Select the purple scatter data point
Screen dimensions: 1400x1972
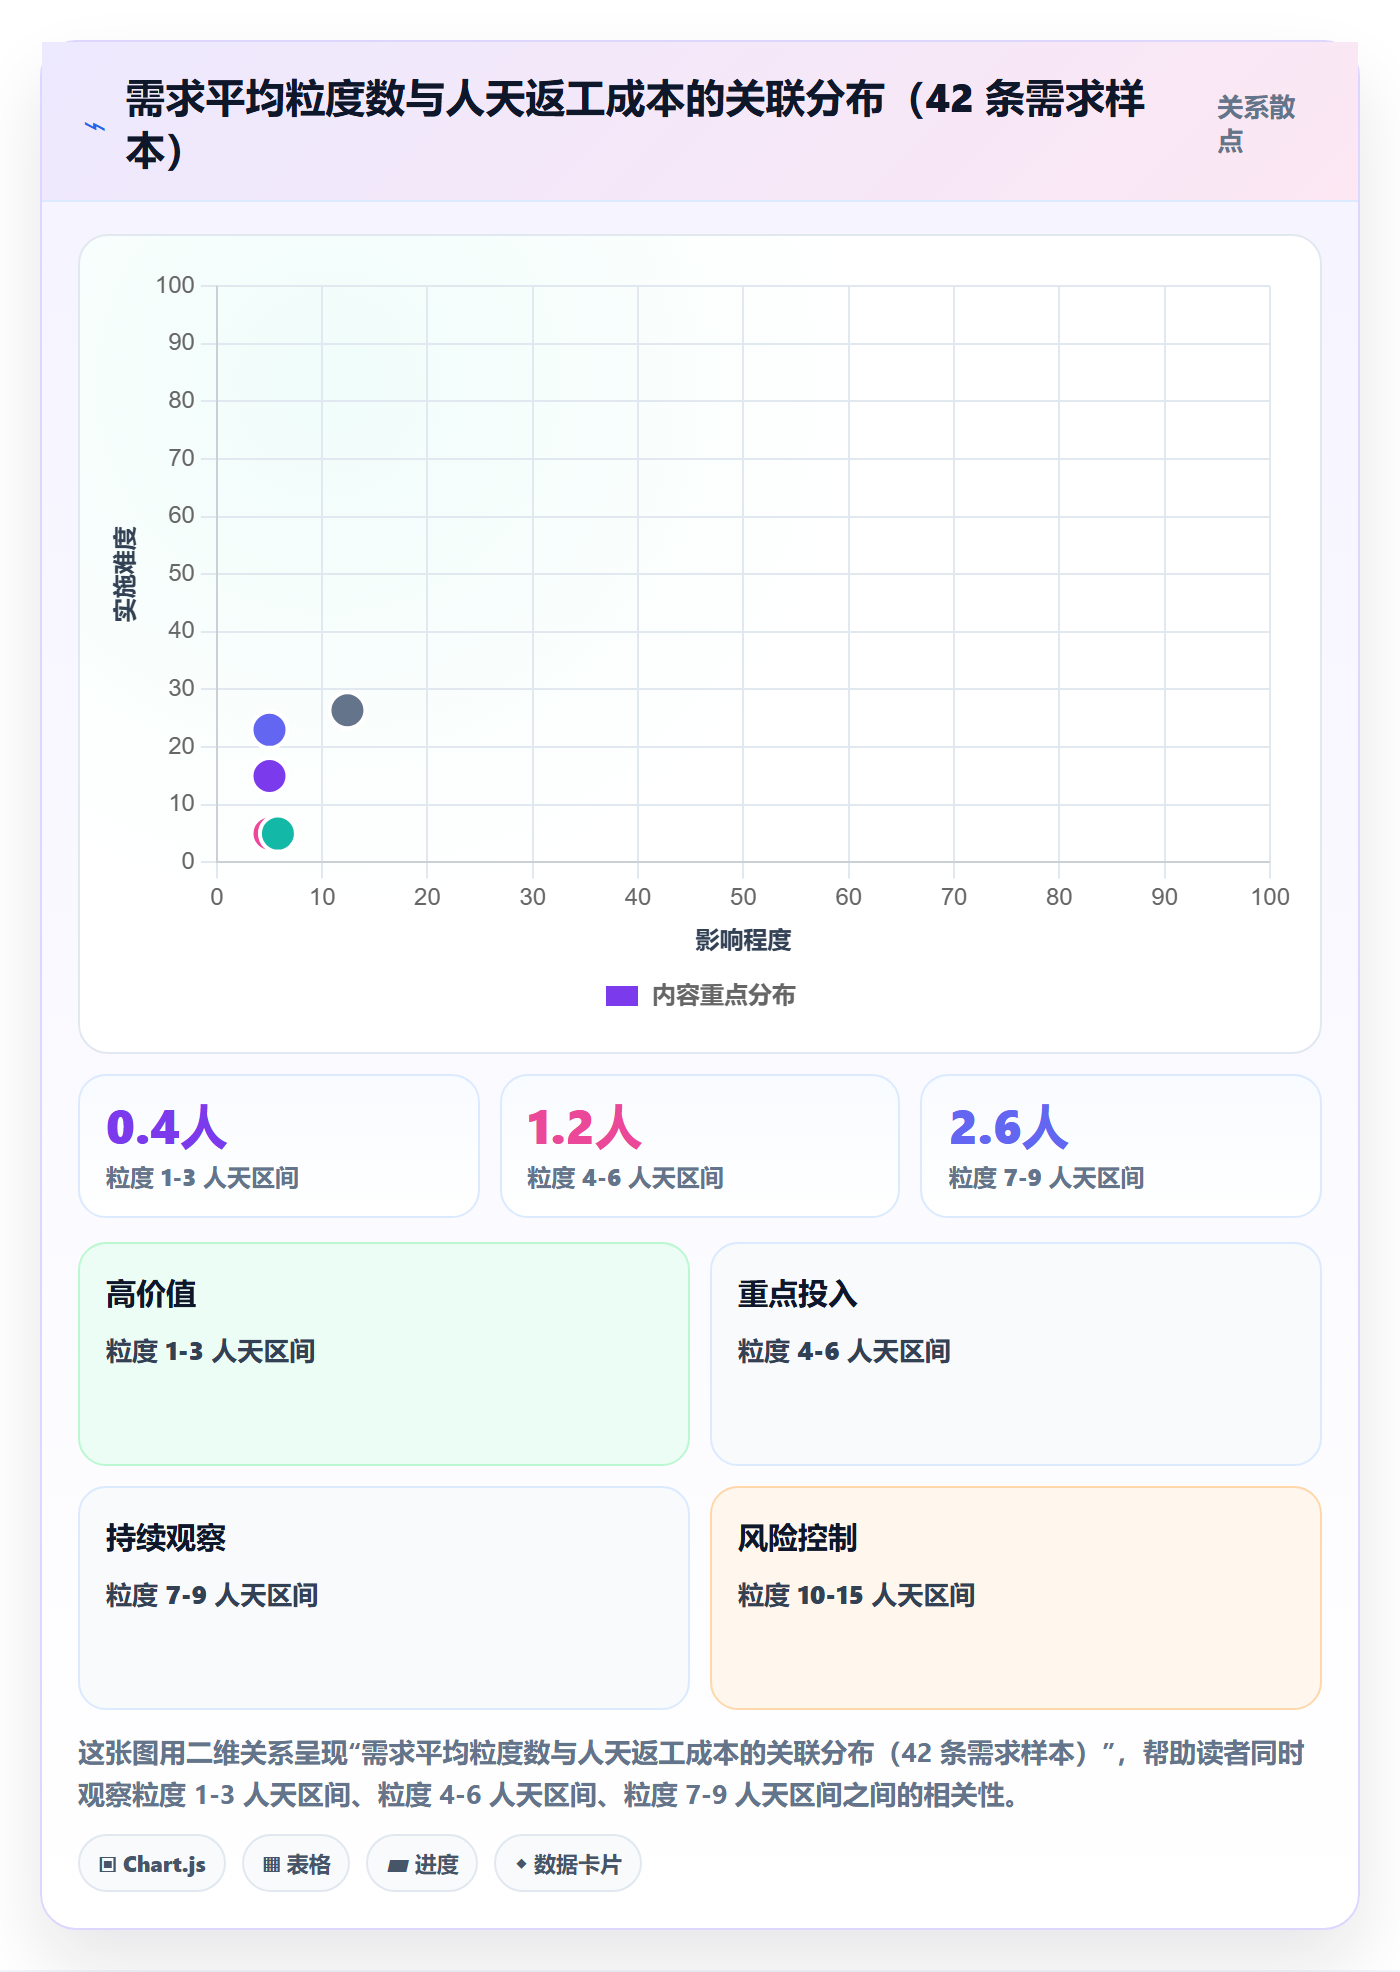[269, 776]
